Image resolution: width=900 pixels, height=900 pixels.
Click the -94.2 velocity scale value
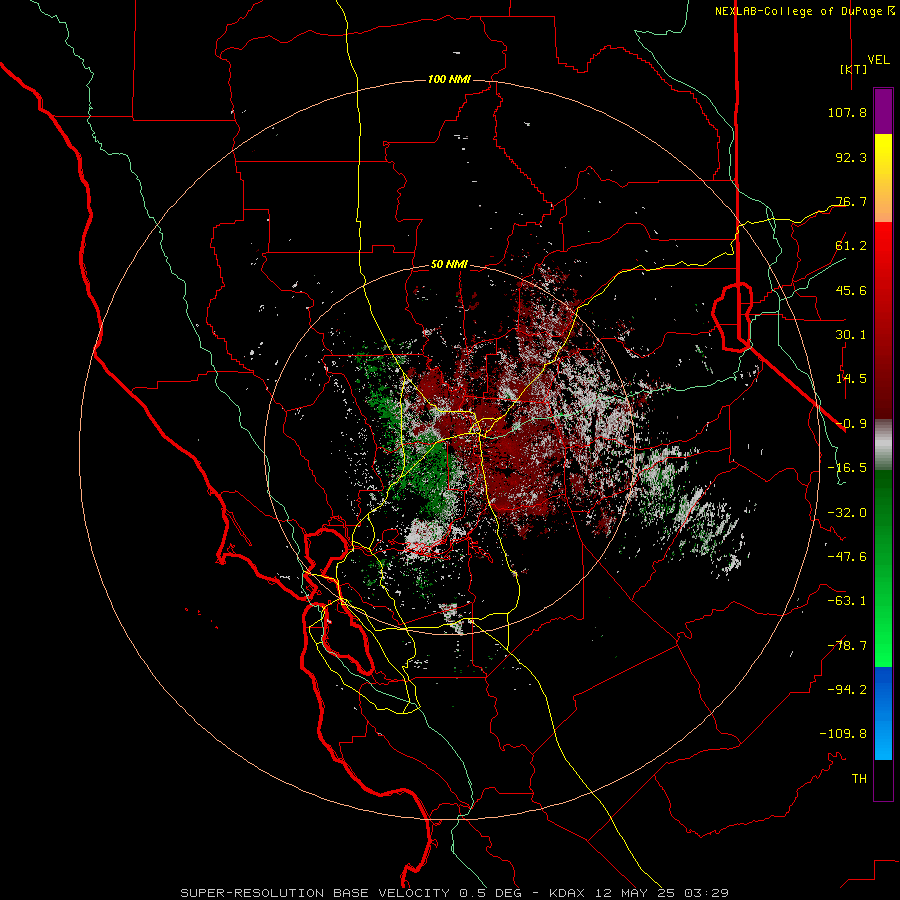click(847, 690)
